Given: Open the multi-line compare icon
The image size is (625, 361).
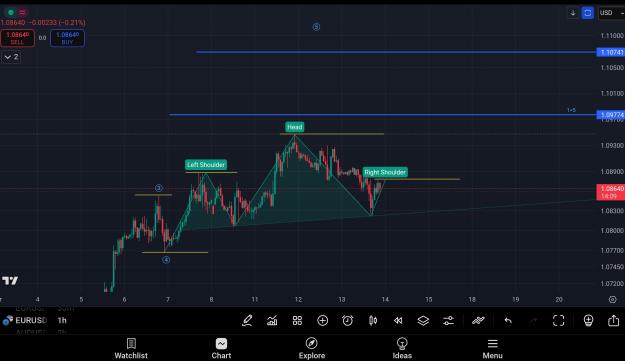Looking at the screenshot, I should tap(478, 320).
